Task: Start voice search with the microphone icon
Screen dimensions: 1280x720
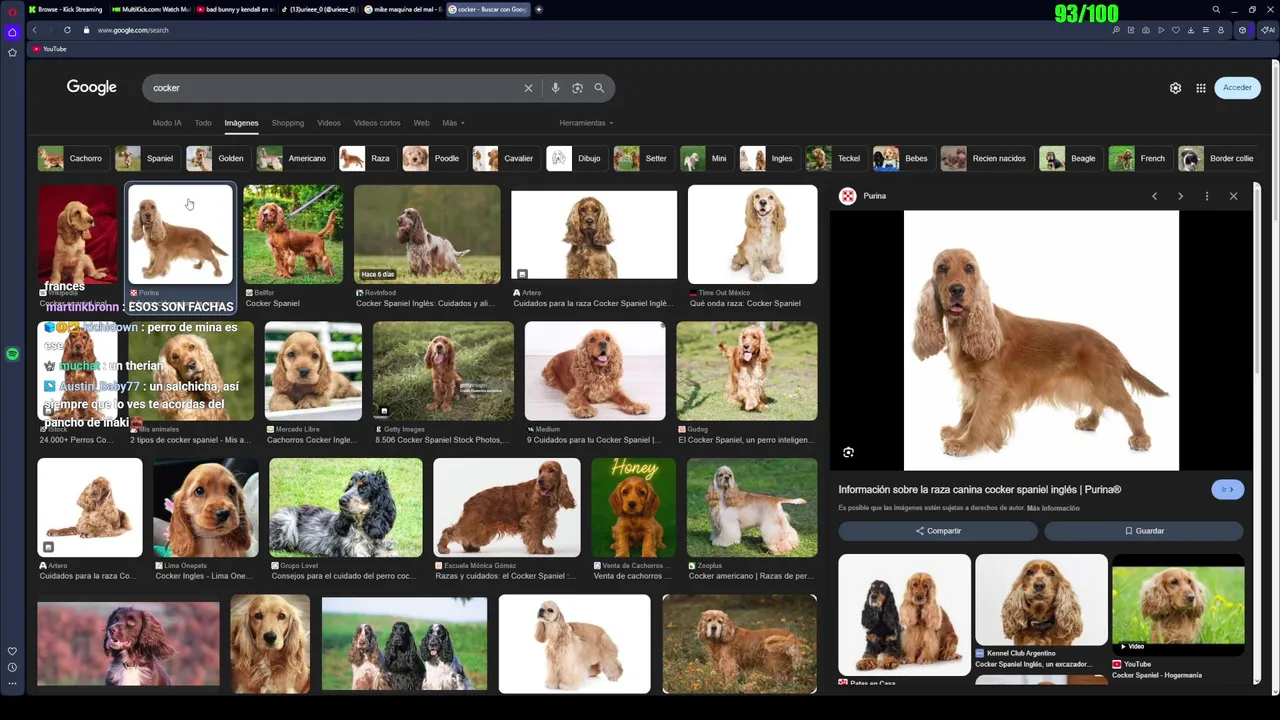Action: [555, 88]
